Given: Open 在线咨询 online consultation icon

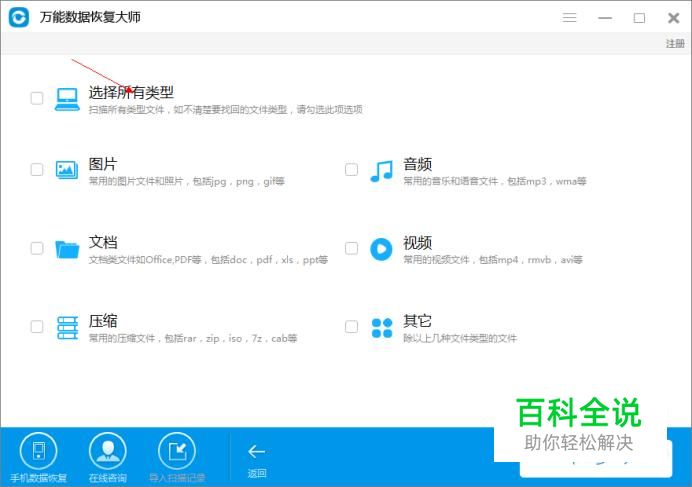Looking at the screenshot, I should (108, 451).
